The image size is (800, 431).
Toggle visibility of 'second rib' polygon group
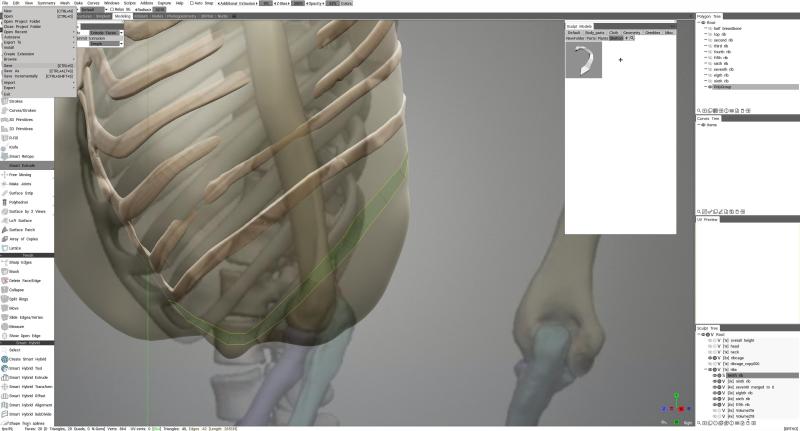tap(710, 40)
